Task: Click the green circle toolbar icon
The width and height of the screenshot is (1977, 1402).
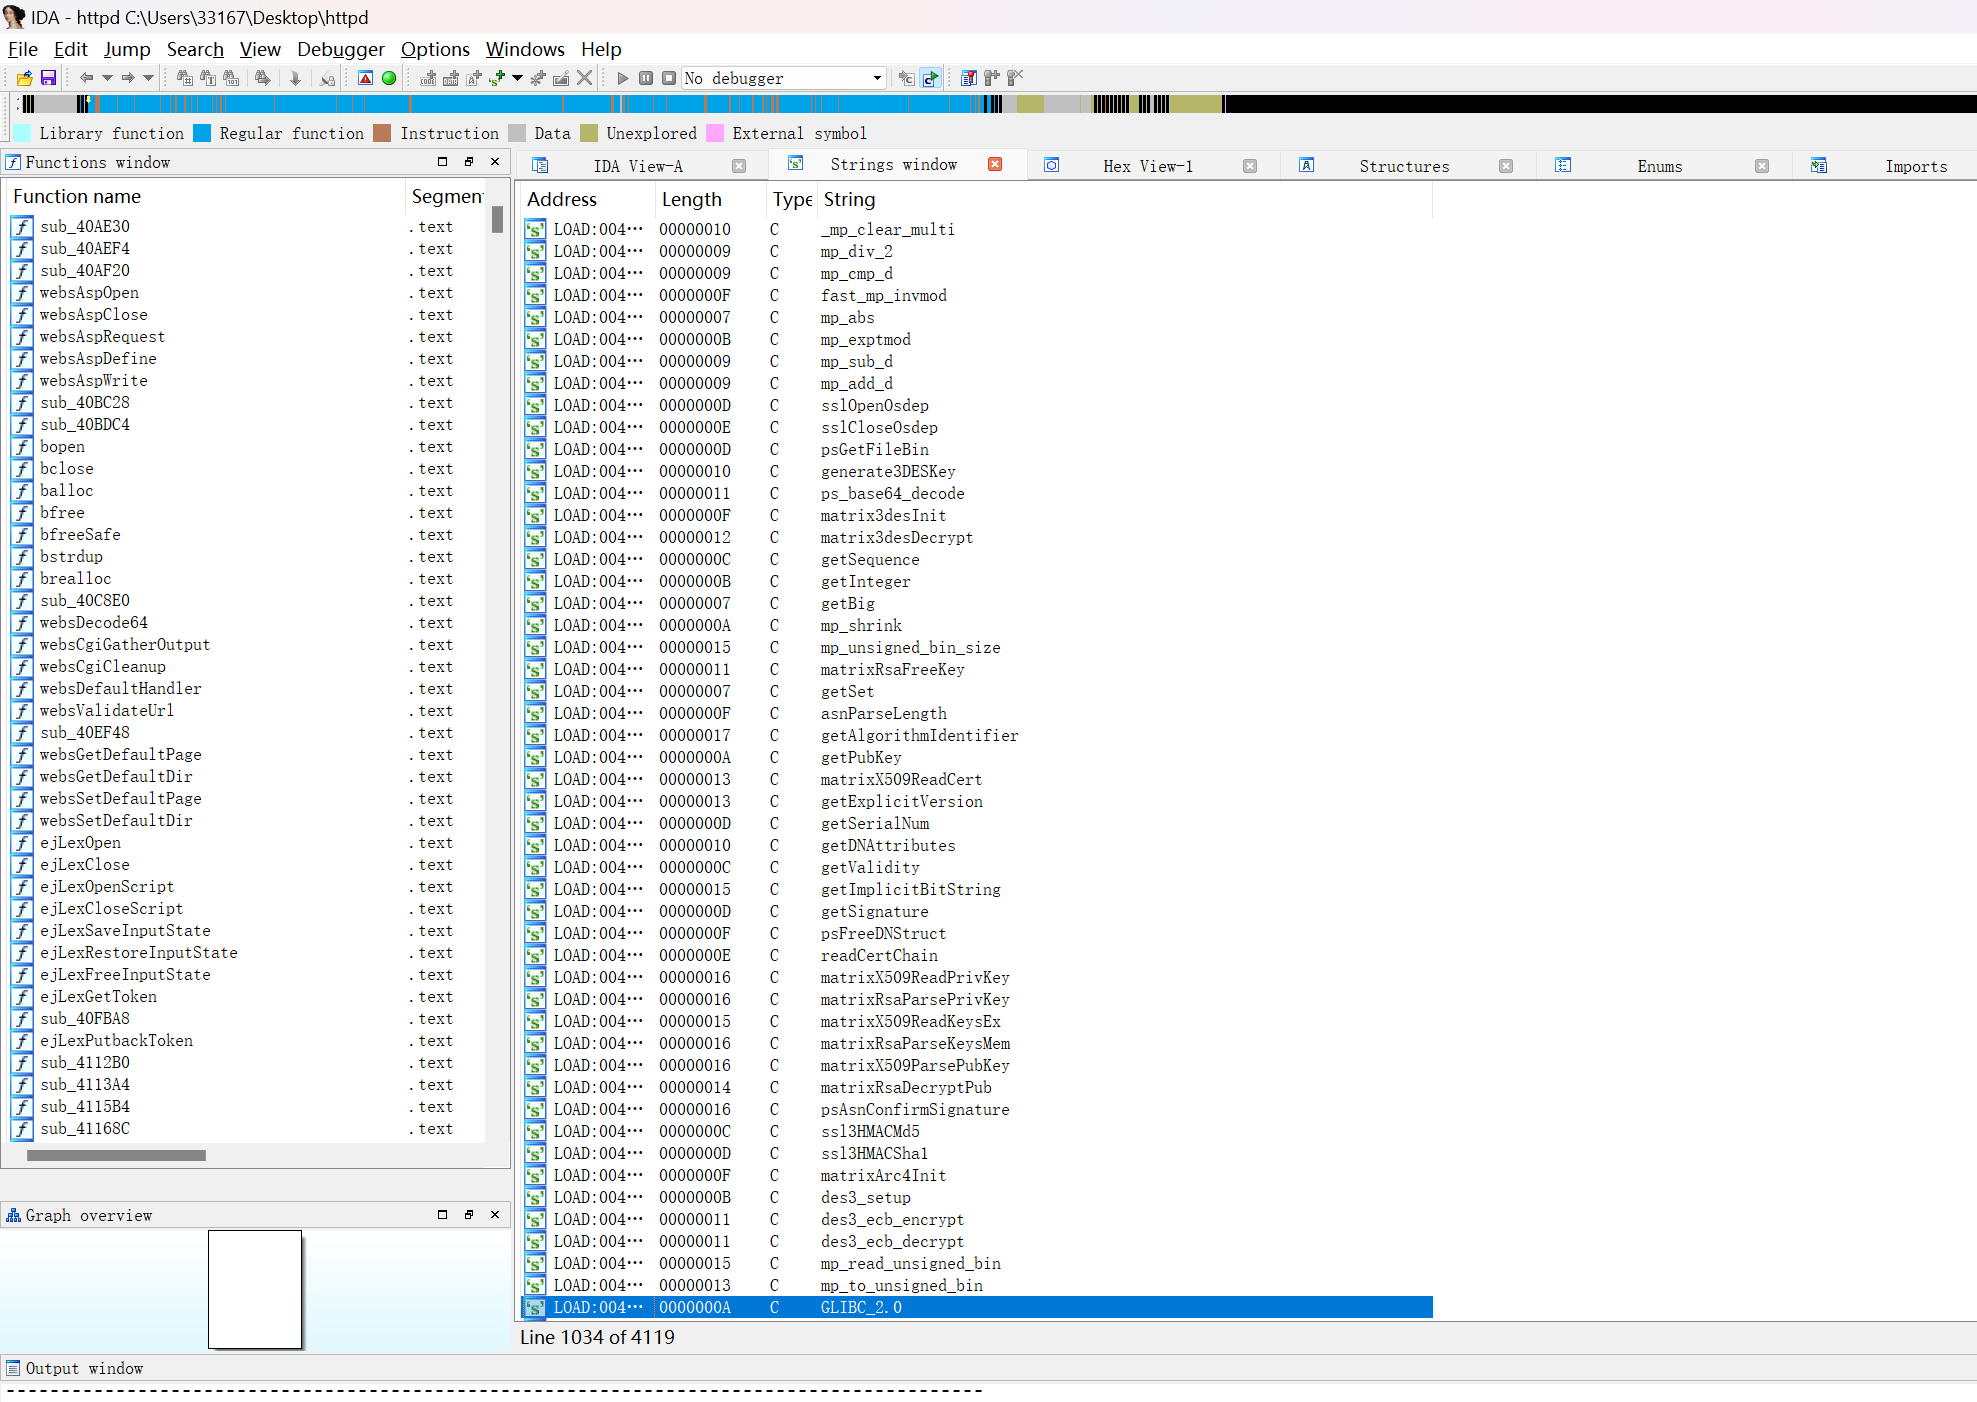Action: 389,78
